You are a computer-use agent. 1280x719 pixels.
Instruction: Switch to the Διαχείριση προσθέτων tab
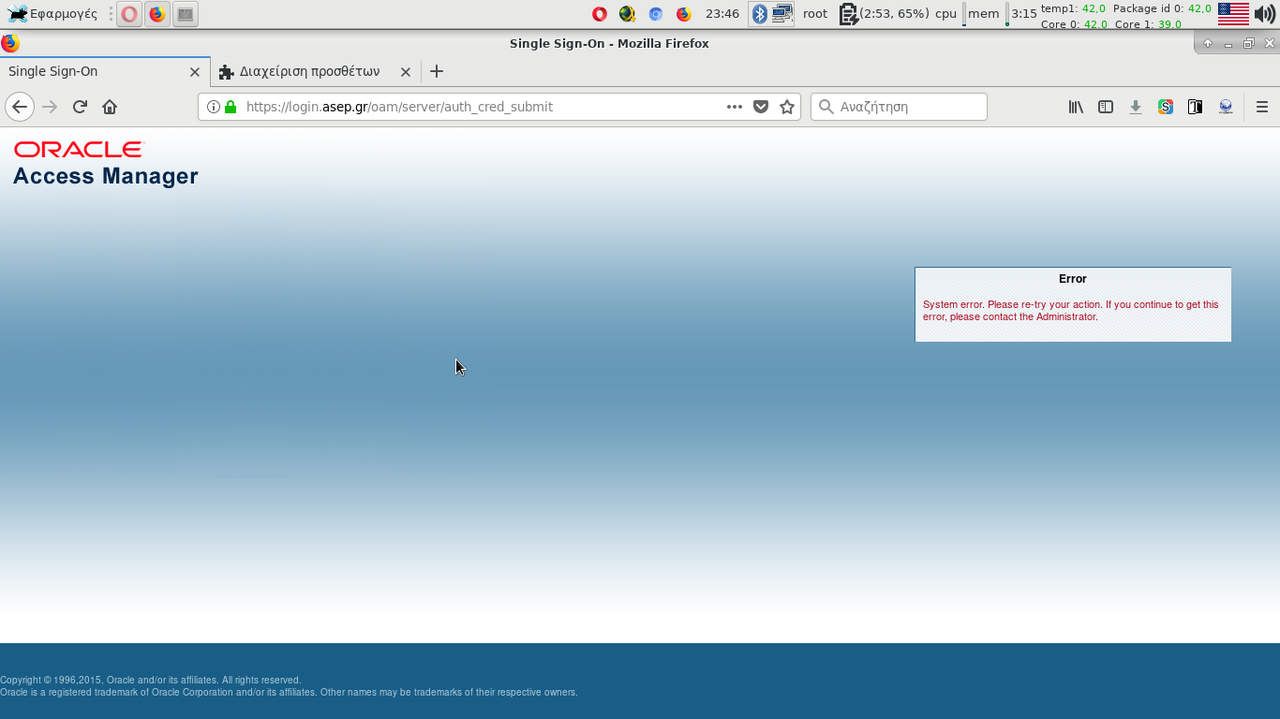[310, 72]
